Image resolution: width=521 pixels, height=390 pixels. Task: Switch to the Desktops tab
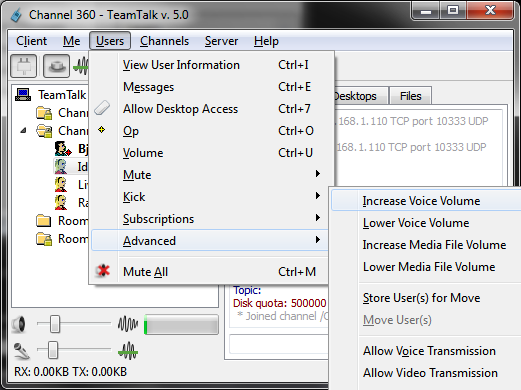click(361, 96)
